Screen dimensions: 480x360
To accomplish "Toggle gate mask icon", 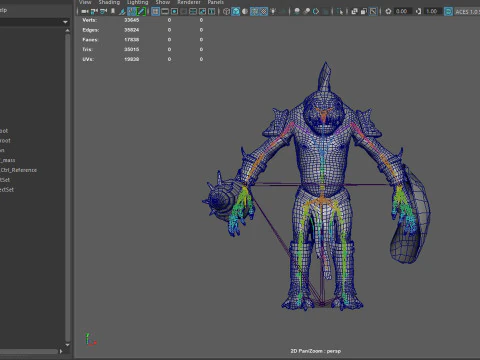I will (x=184, y=11).
